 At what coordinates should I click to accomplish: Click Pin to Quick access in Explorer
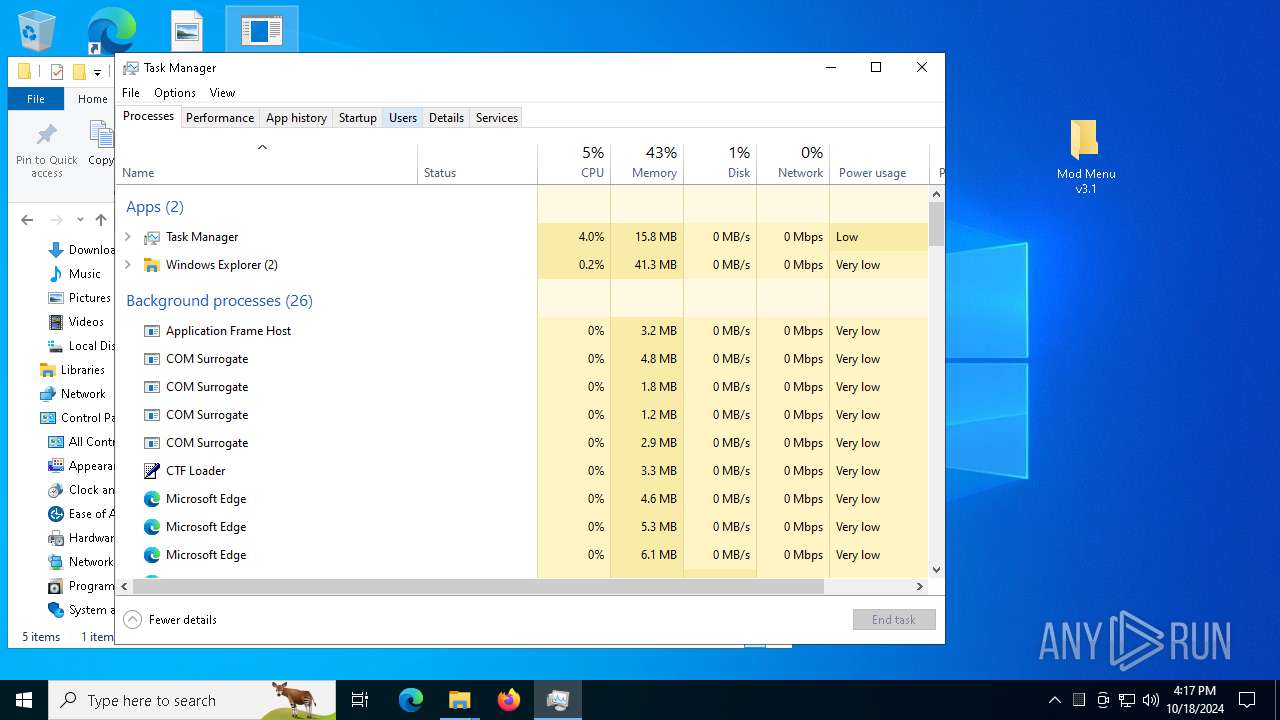coord(46,151)
